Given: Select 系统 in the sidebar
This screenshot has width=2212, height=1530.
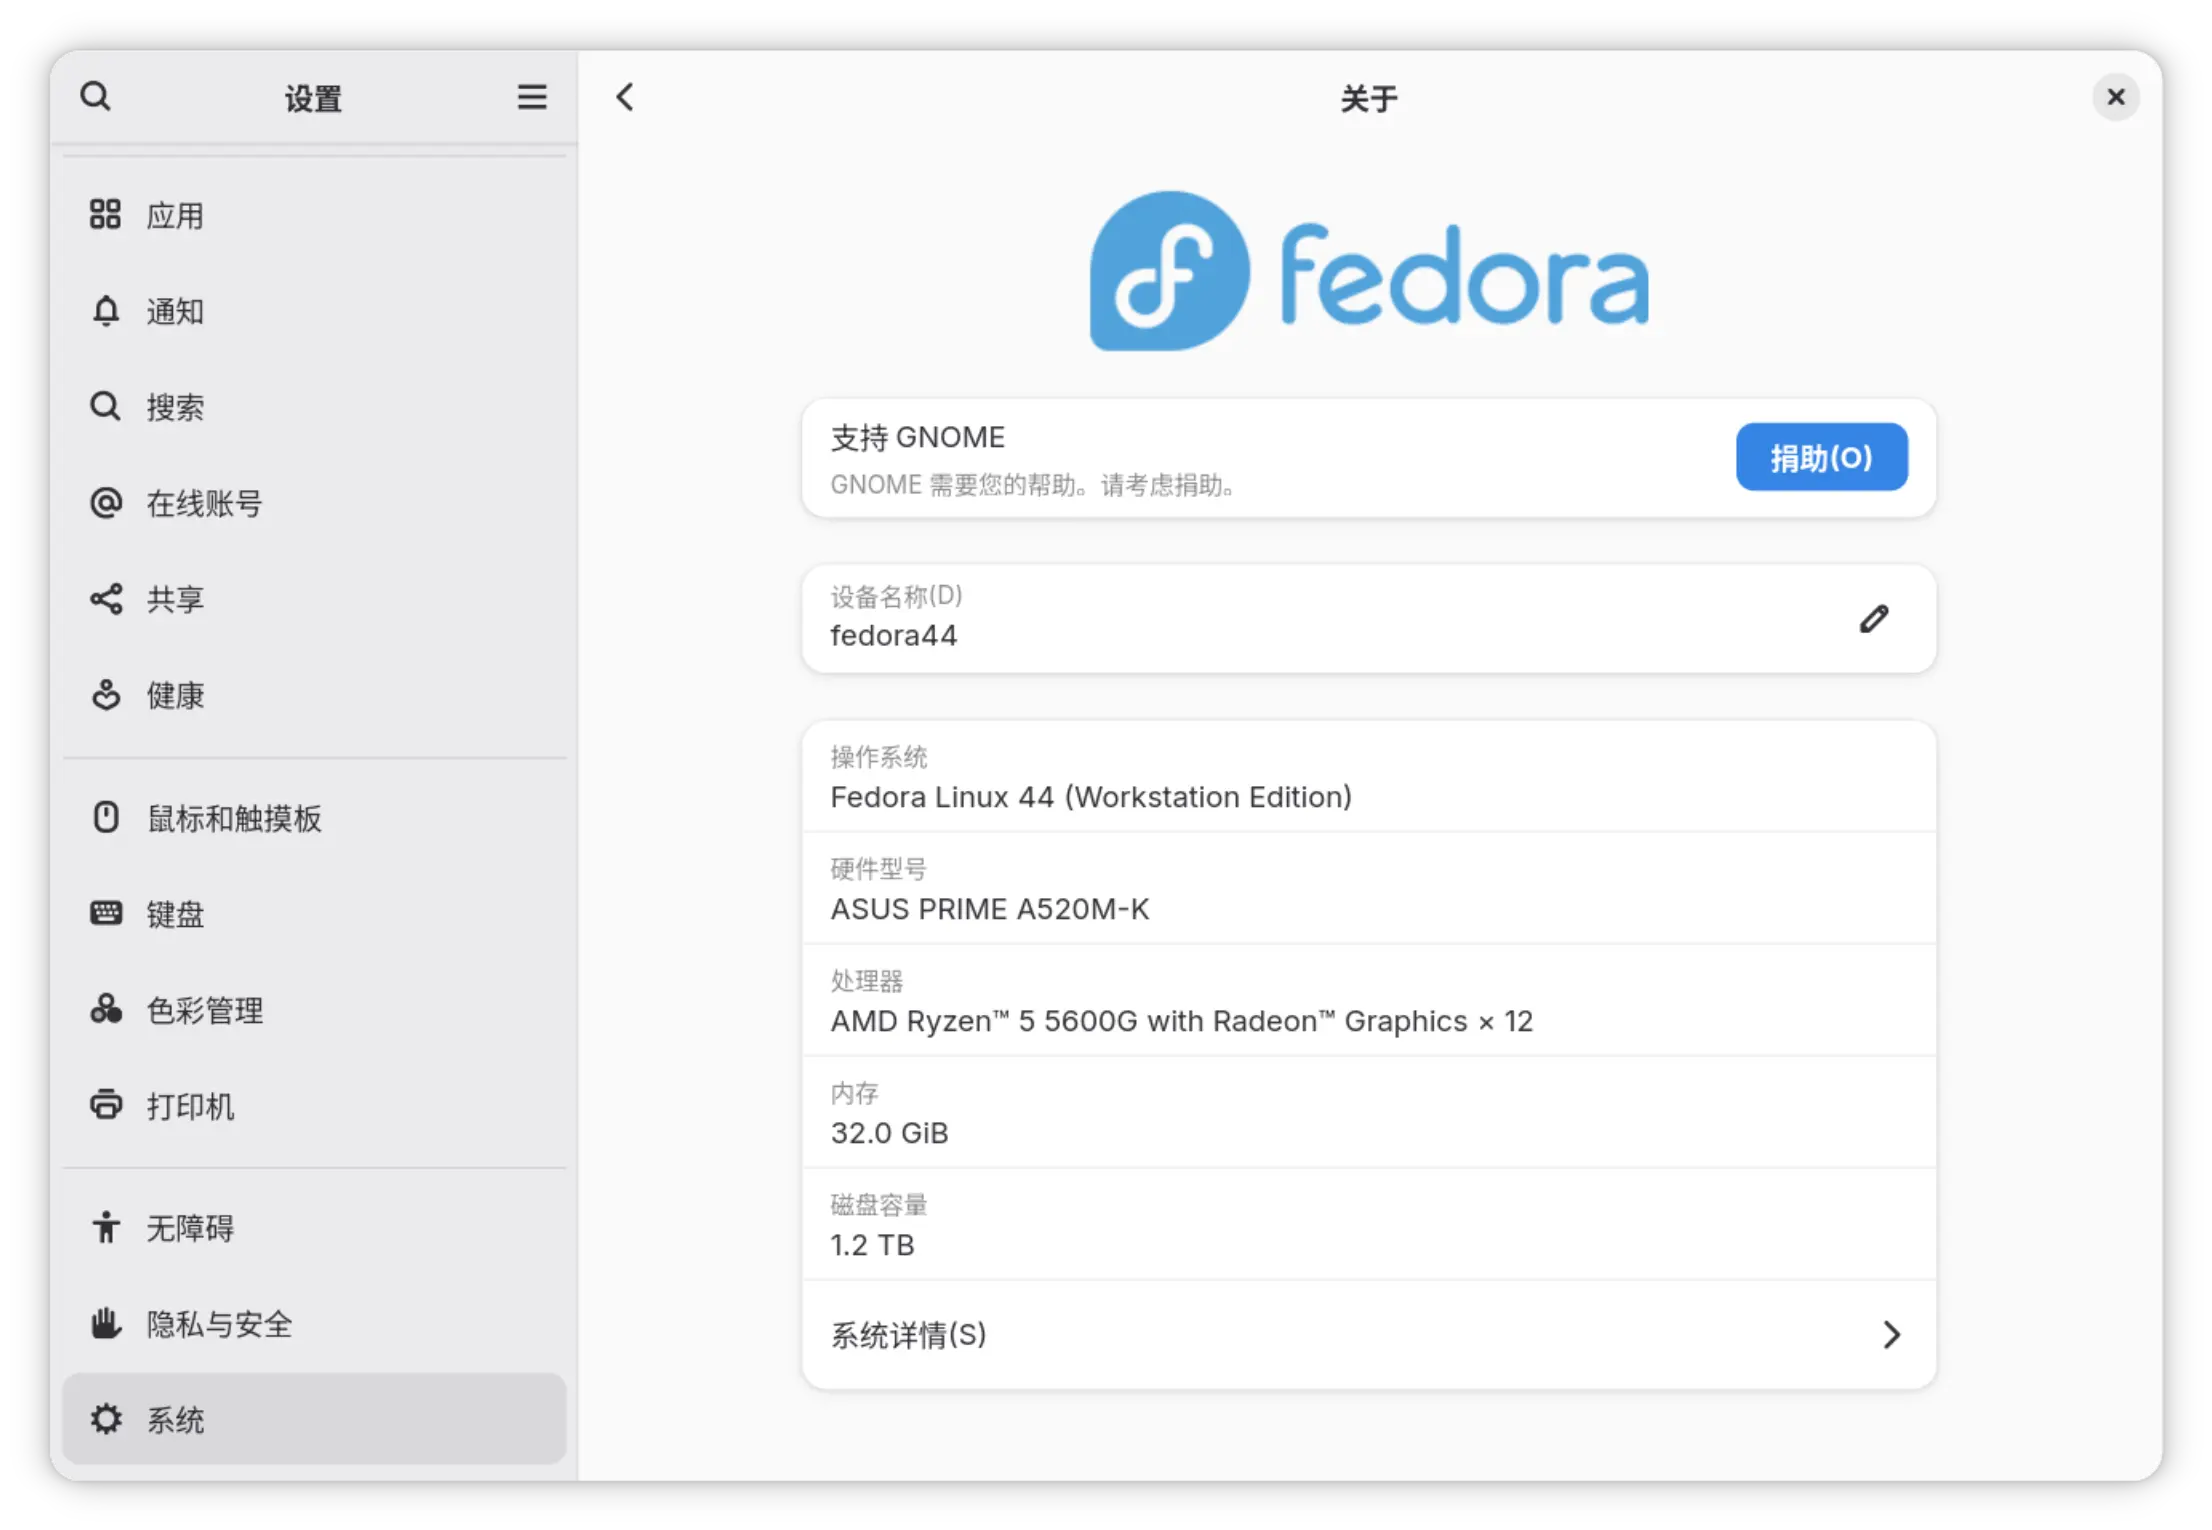Looking at the screenshot, I should point(314,1419).
